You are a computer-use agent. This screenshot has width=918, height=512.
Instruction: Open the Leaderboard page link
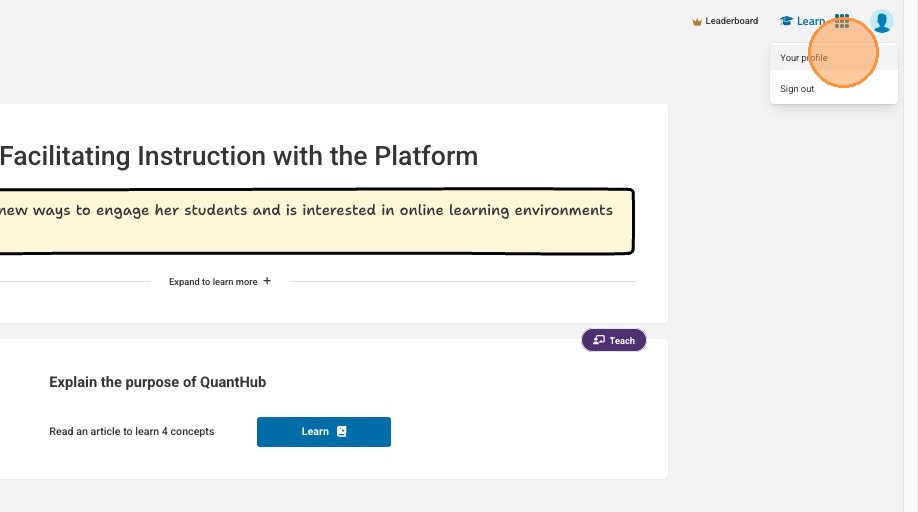(731, 21)
